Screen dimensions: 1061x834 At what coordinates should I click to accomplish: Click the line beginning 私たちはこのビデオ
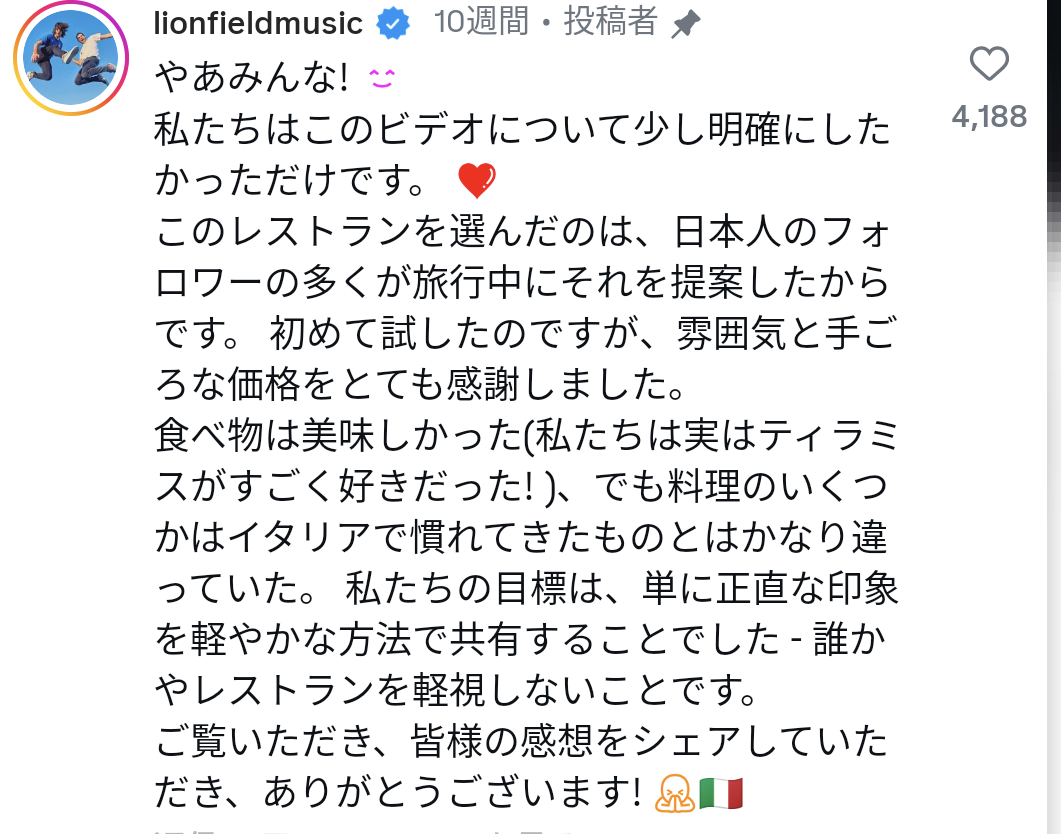coord(520,129)
